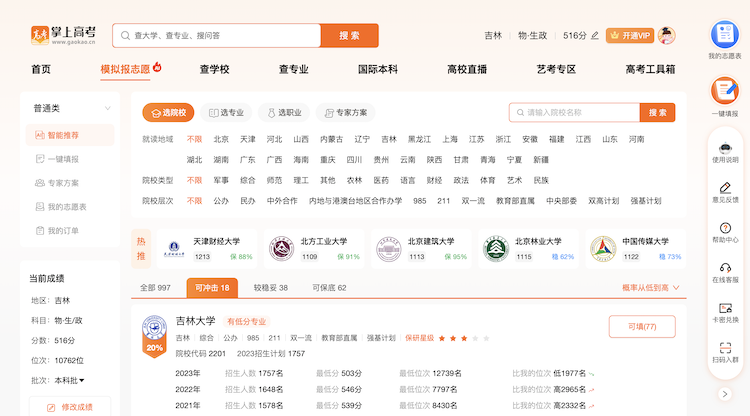This screenshot has height=416, width=750.
Task: Switch to 专家方案 mode
Action: tap(345, 113)
